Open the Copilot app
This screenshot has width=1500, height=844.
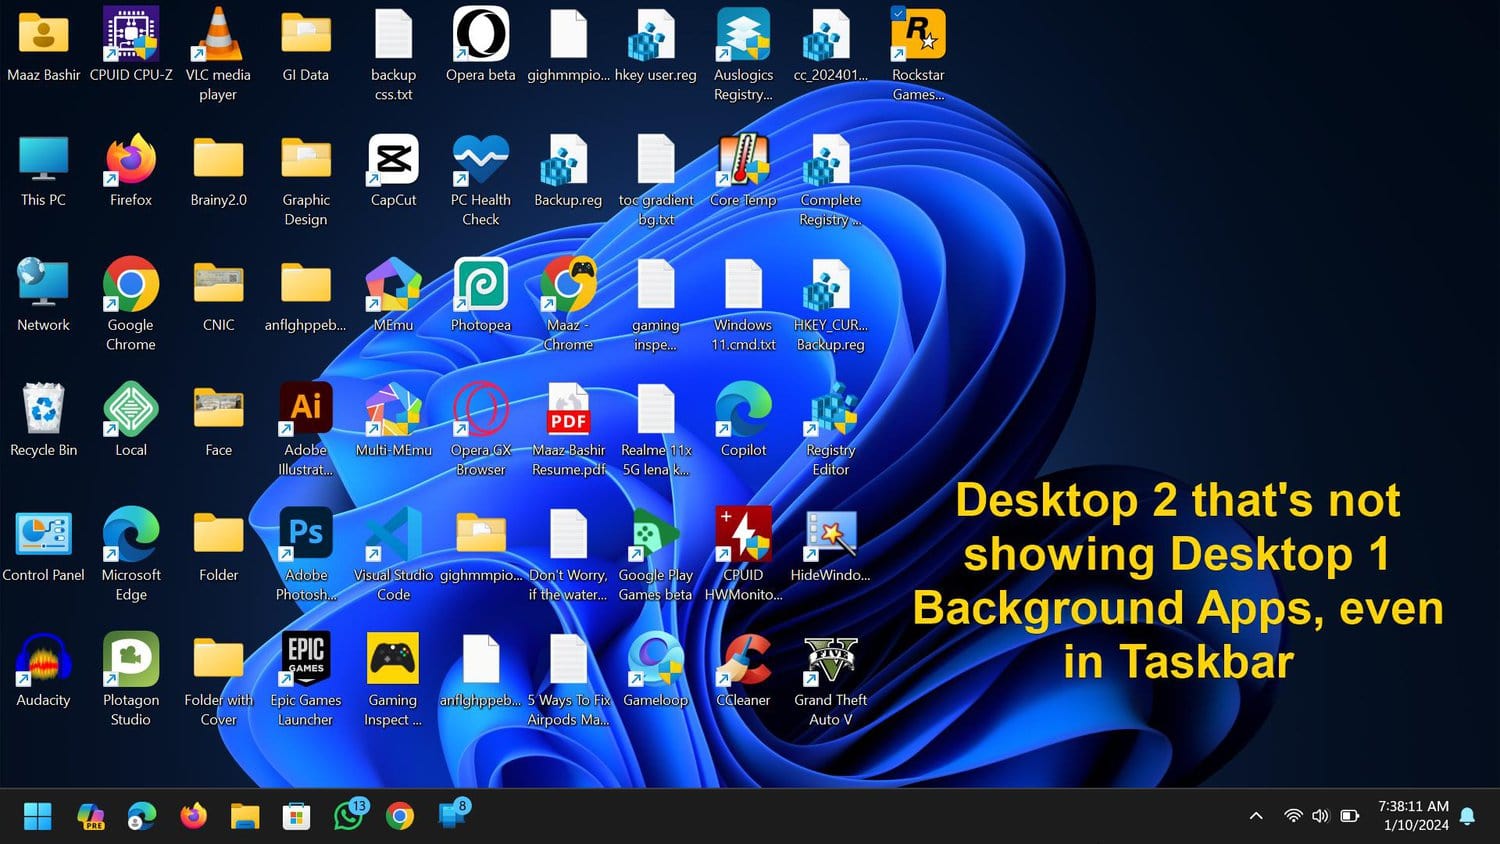pyautogui.click(x=743, y=408)
